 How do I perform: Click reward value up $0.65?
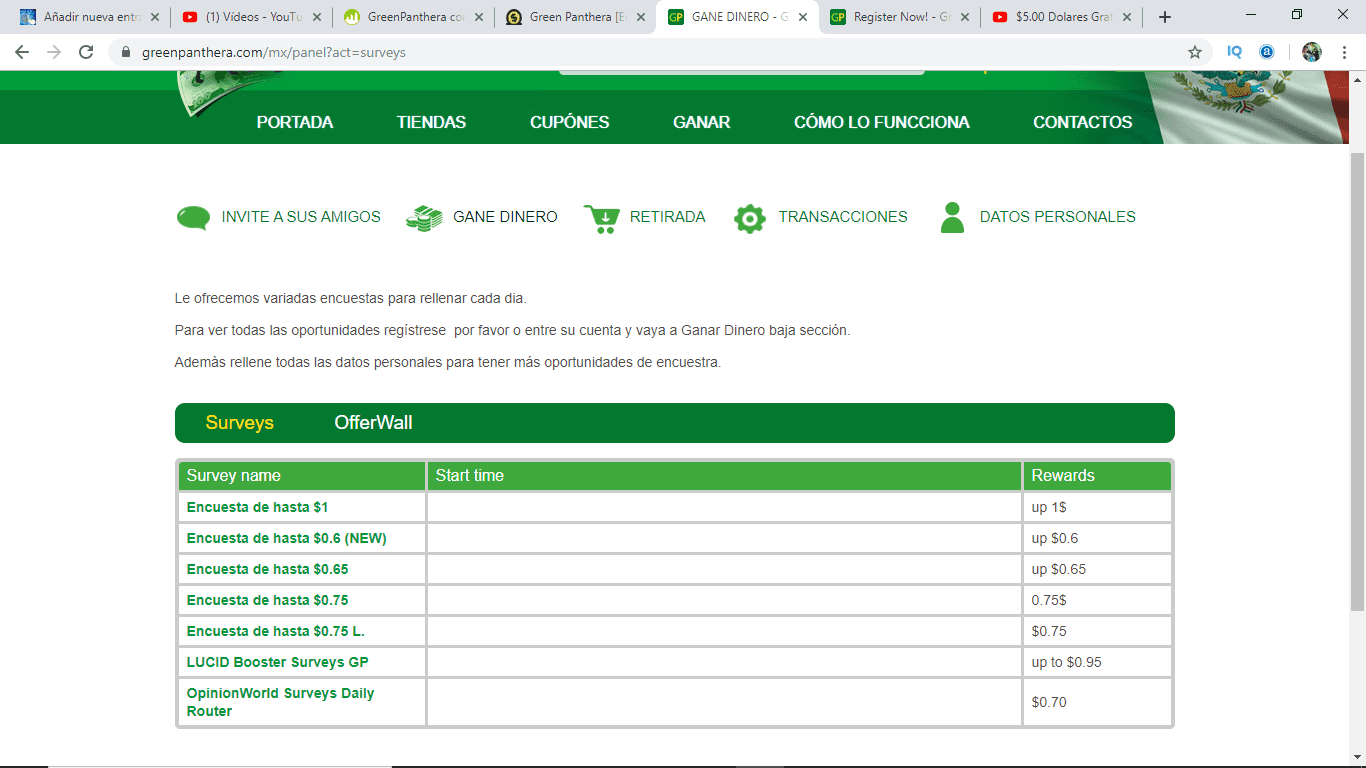(1059, 569)
